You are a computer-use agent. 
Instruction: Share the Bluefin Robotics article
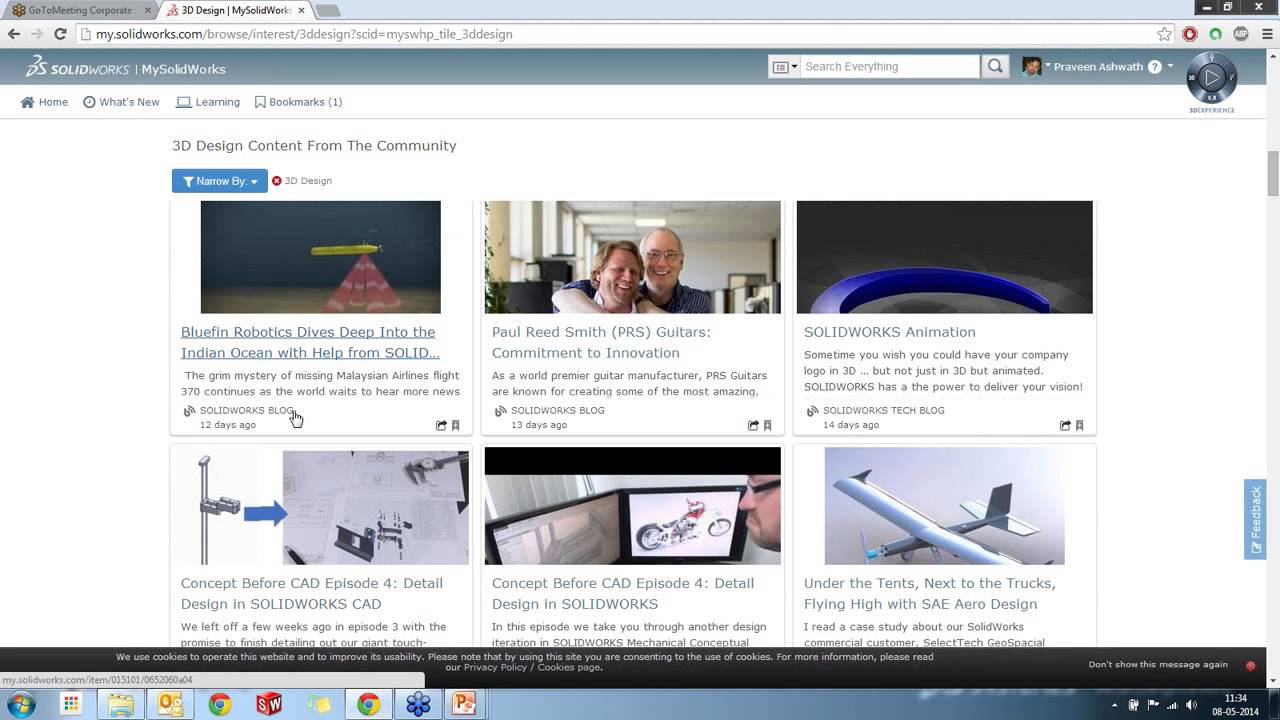tap(441, 425)
